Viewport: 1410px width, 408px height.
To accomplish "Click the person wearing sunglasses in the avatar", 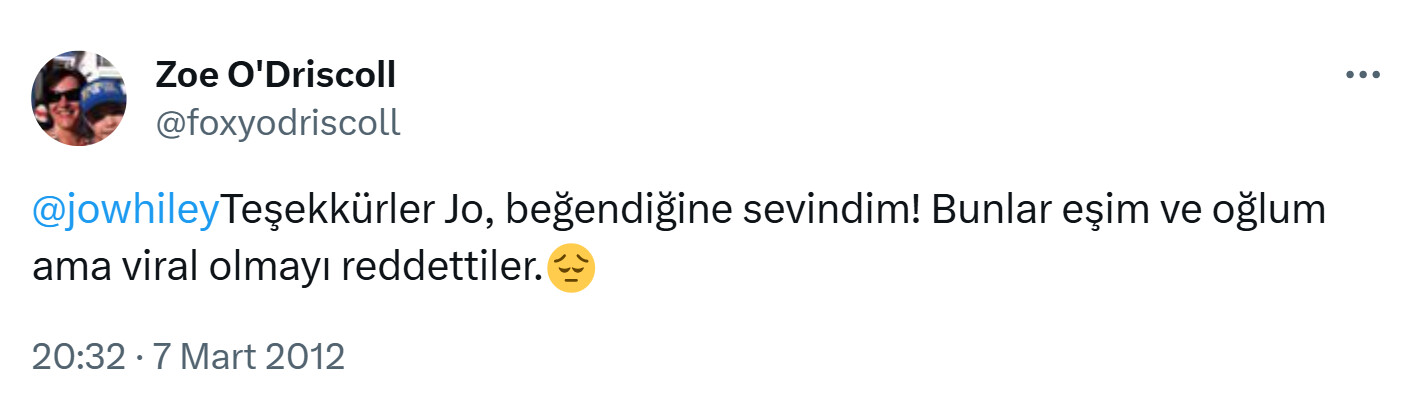I will [60, 100].
